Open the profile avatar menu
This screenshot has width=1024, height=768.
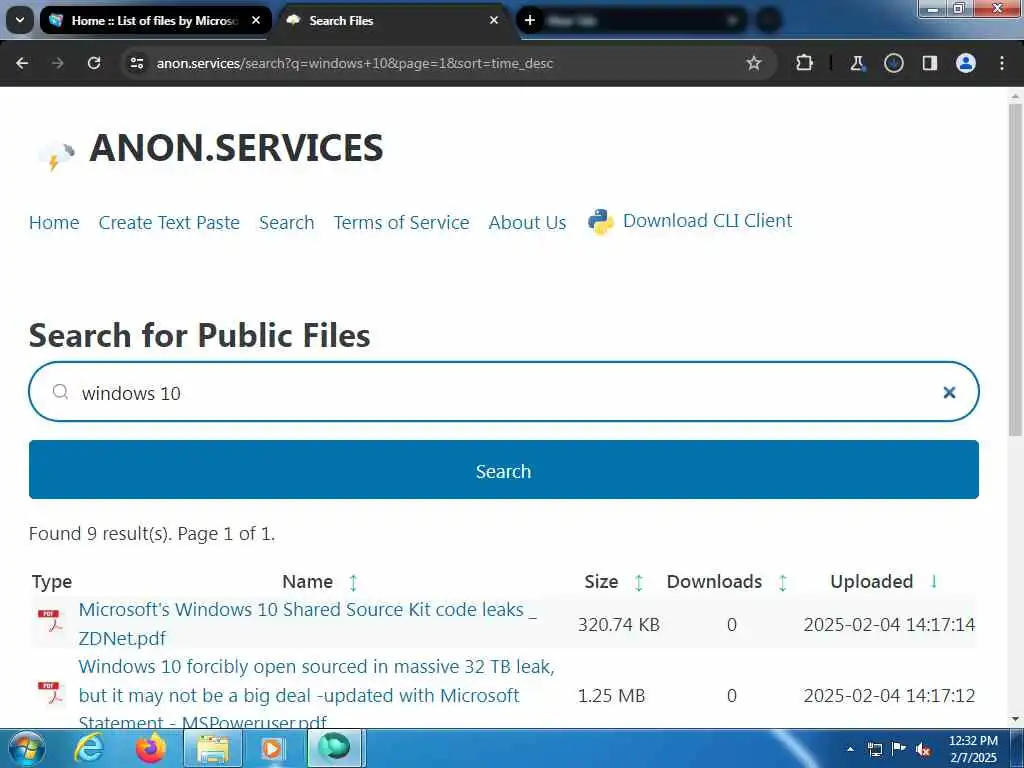point(966,63)
